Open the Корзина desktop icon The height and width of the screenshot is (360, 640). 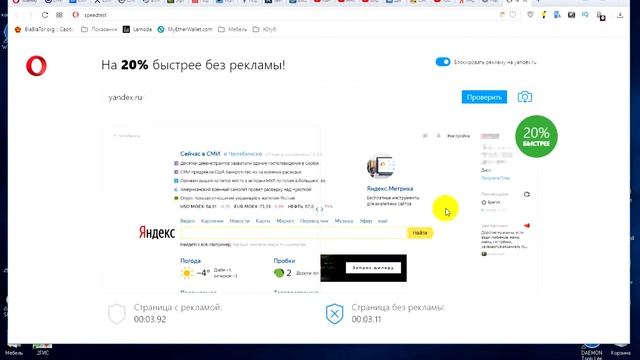[x=620, y=350]
